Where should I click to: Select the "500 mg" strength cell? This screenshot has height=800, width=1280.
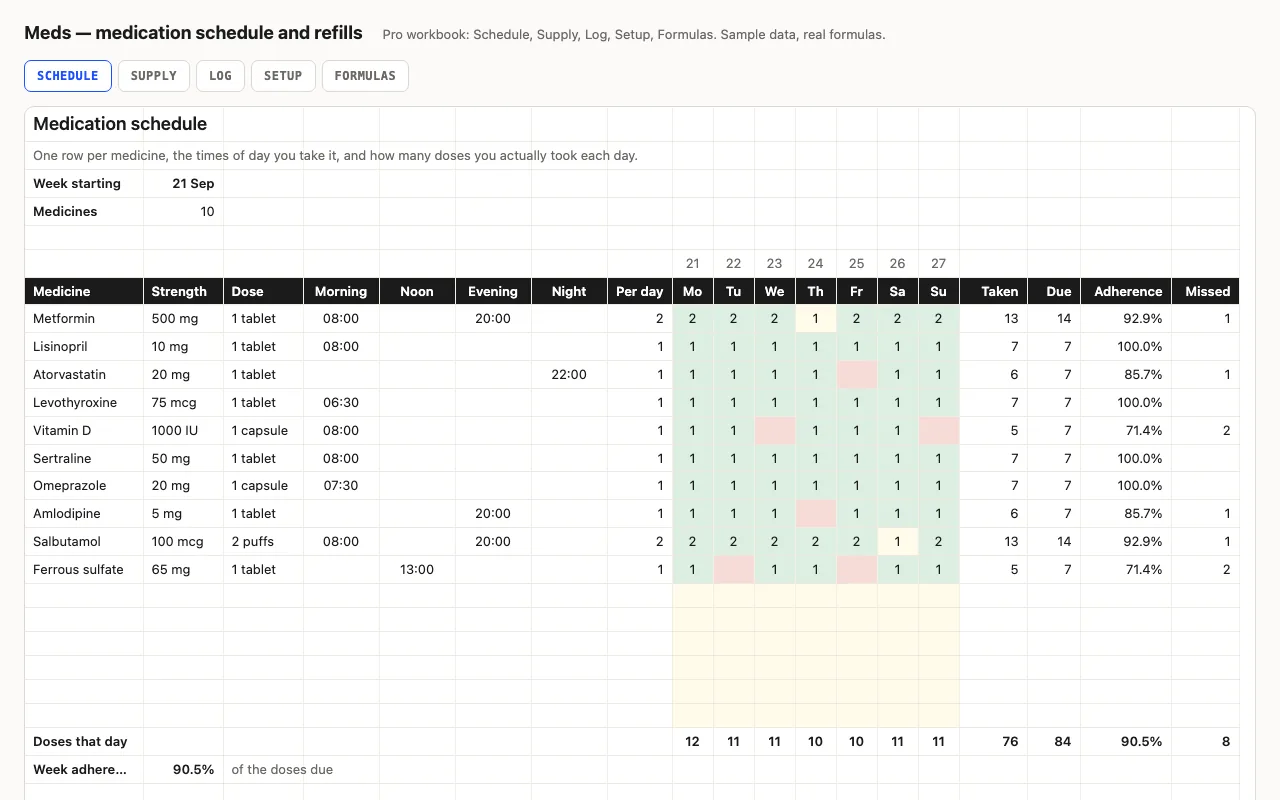(x=184, y=319)
